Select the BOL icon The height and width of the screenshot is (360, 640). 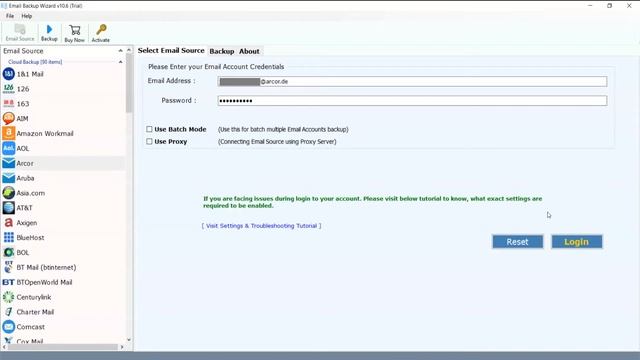click(x=9, y=252)
